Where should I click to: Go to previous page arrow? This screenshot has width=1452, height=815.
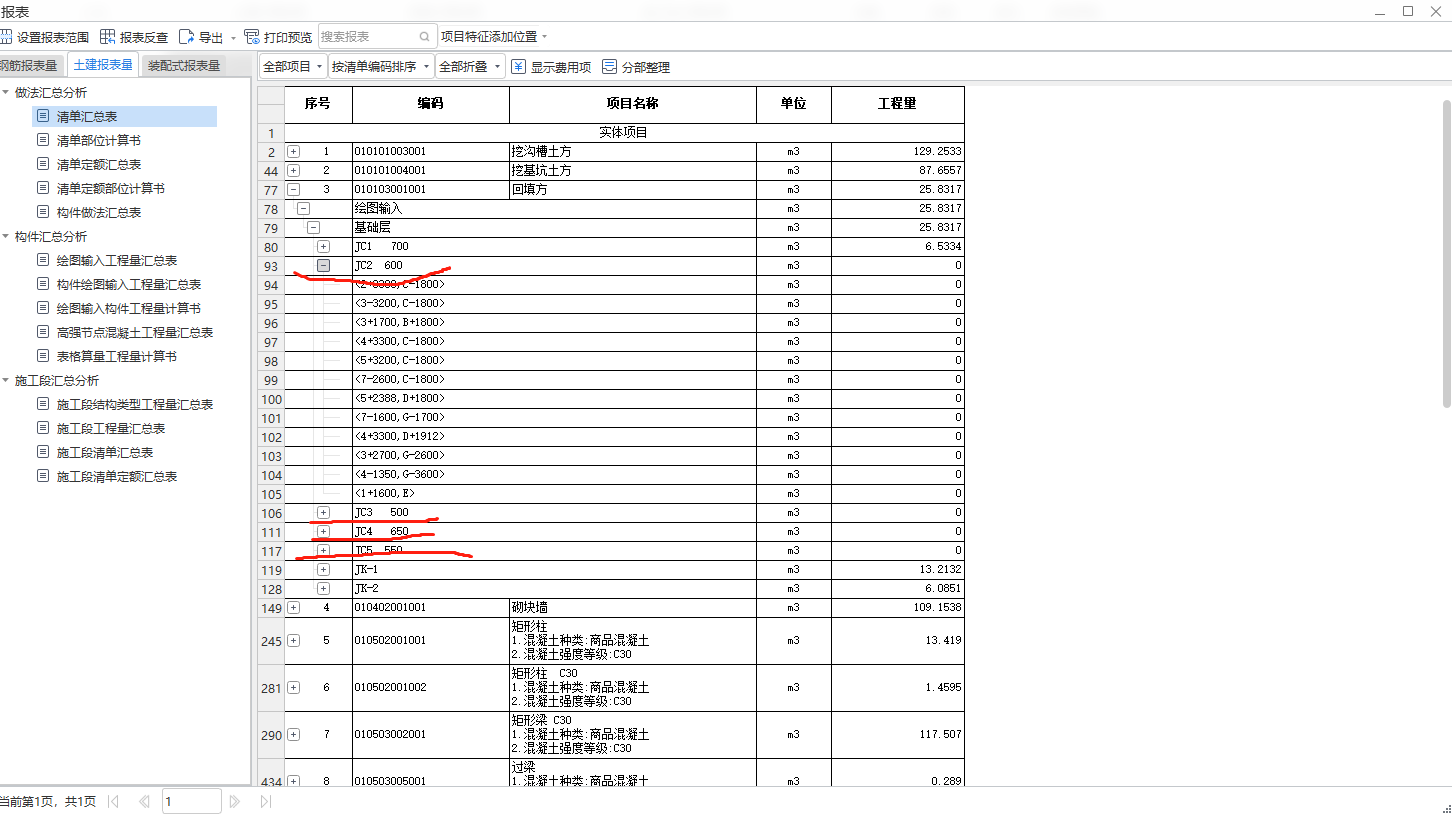(x=145, y=801)
